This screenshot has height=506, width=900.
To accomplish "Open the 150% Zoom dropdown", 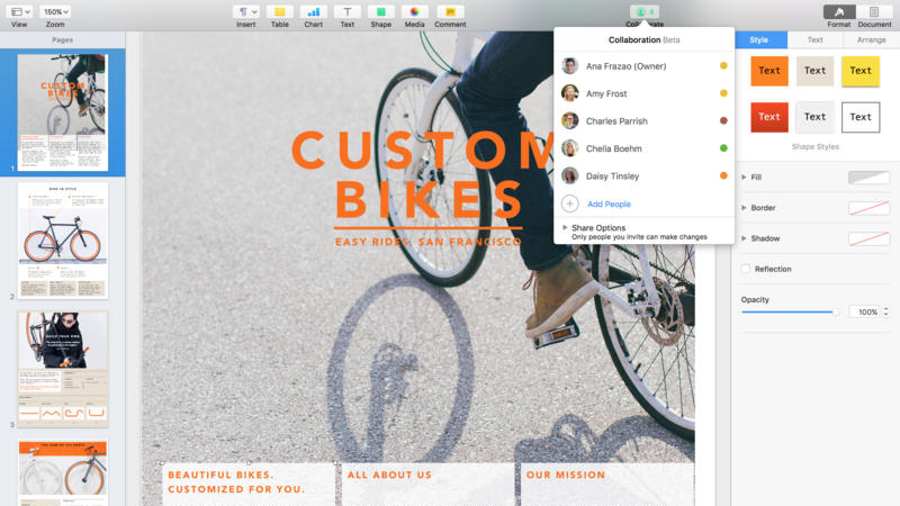I will (x=56, y=11).
